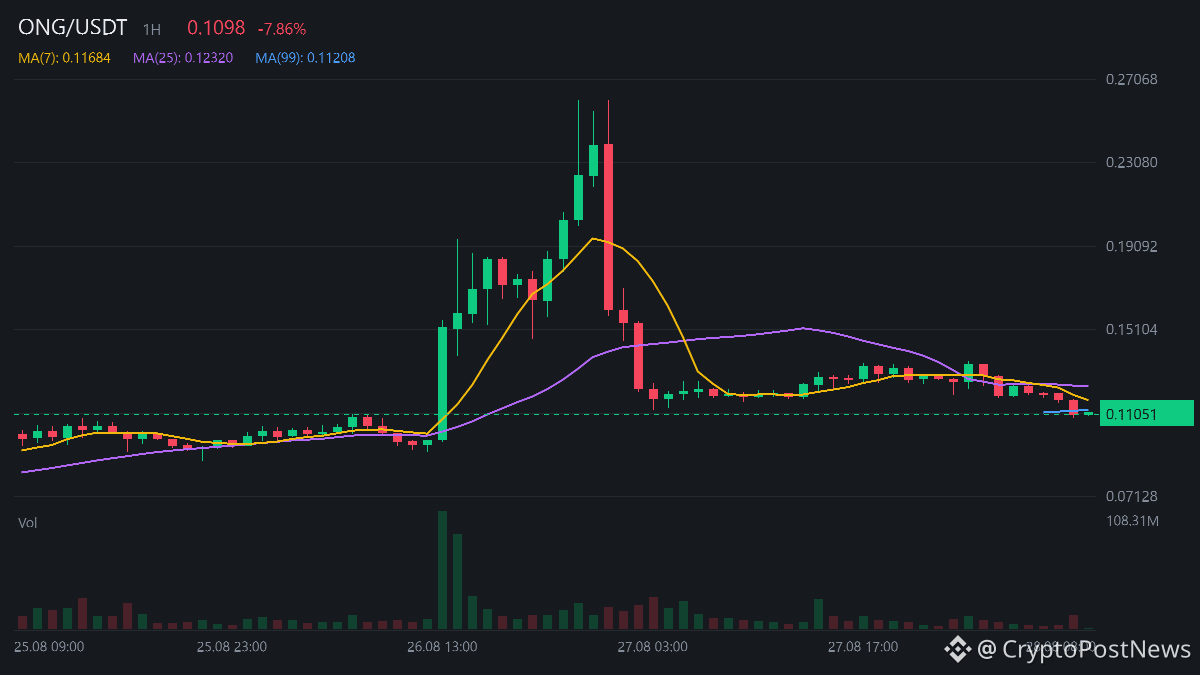The image size is (1200, 675).
Task: Click the 0.07128 price axis label
Action: pyautogui.click(x=1131, y=496)
